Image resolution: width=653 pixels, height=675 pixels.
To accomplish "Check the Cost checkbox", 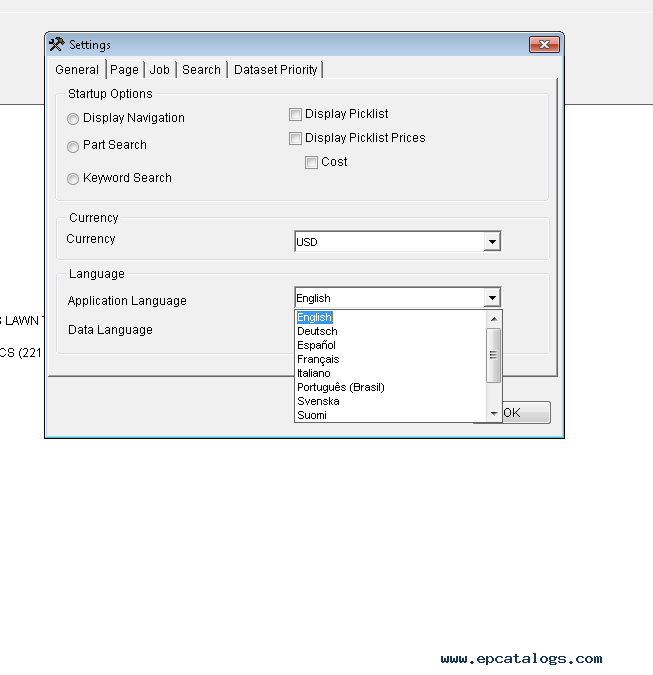I will pyautogui.click(x=311, y=163).
